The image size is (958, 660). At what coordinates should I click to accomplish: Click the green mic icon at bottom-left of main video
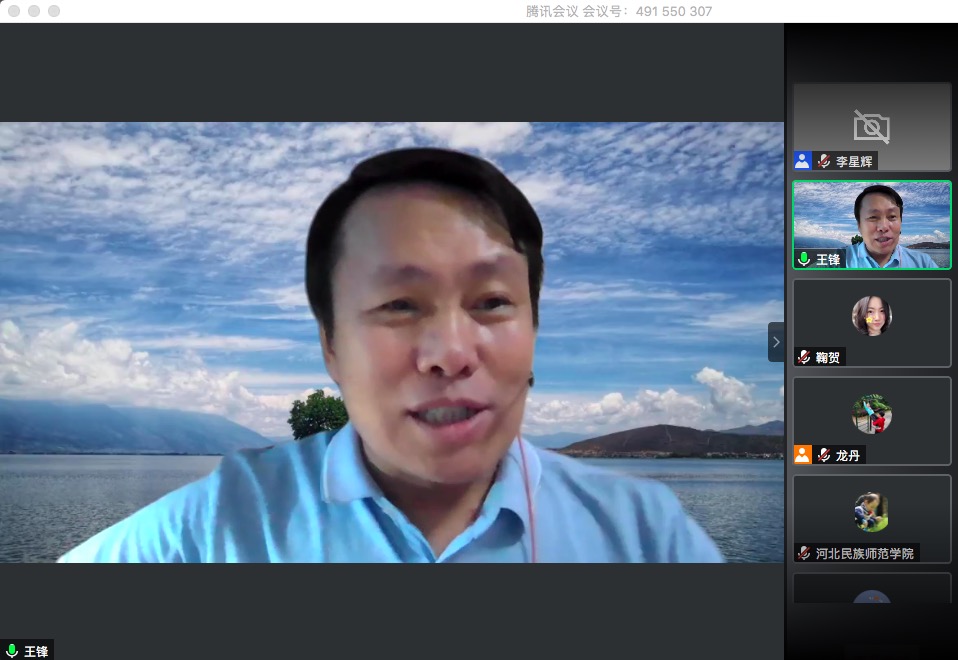point(12,651)
